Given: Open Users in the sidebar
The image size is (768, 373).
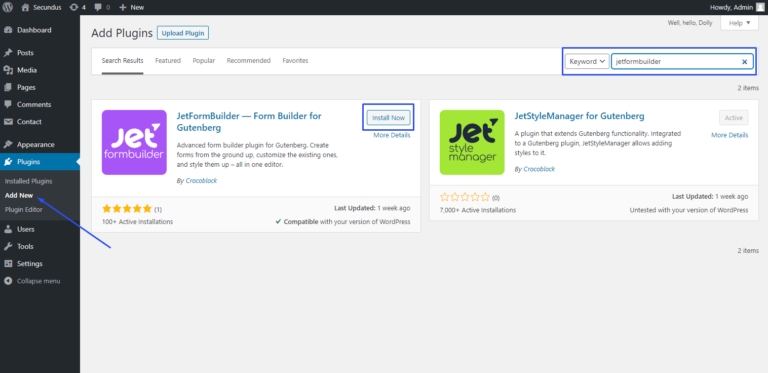Looking at the screenshot, I should click(x=25, y=229).
